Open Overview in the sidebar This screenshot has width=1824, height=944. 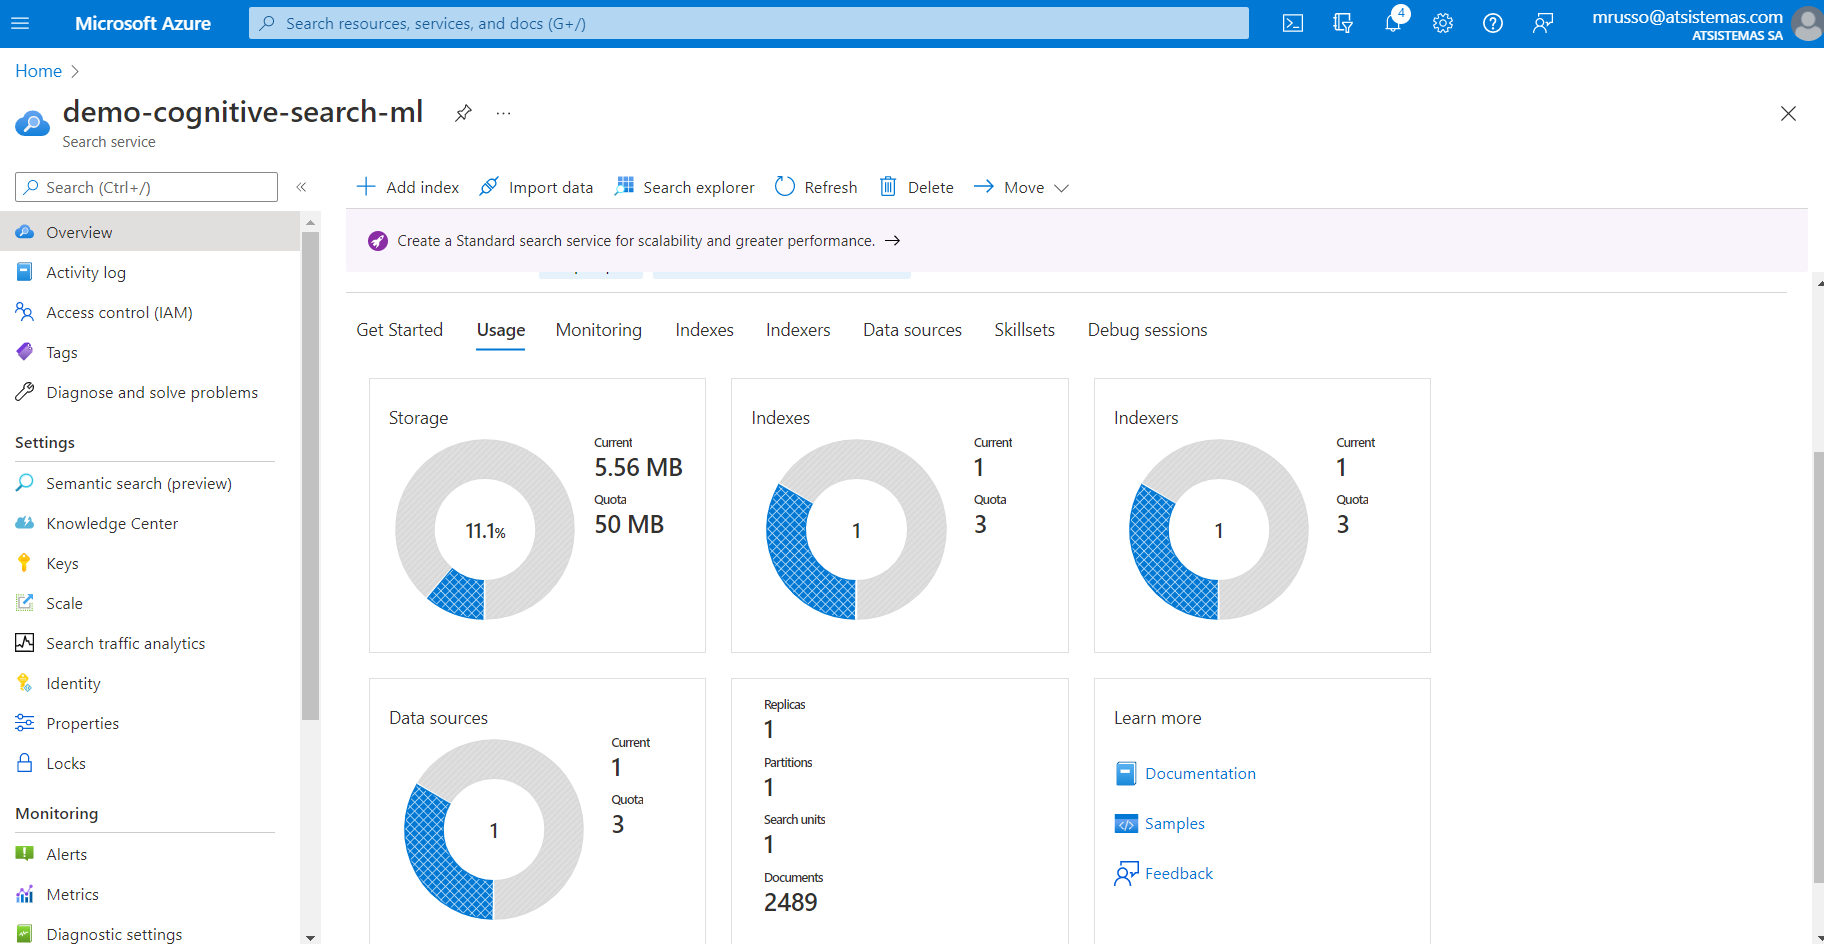point(150,232)
